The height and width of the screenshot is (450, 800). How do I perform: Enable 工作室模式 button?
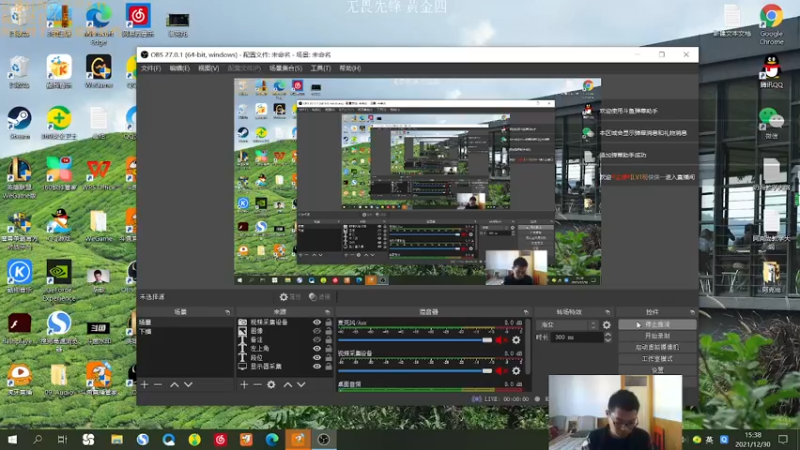(x=657, y=359)
